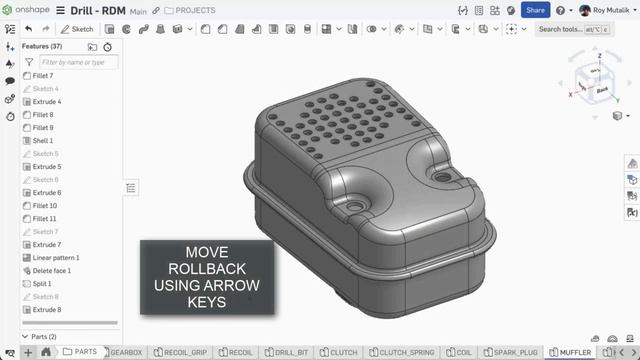Click the Sketch button
The image size is (640, 360).
tap(77, 29)
